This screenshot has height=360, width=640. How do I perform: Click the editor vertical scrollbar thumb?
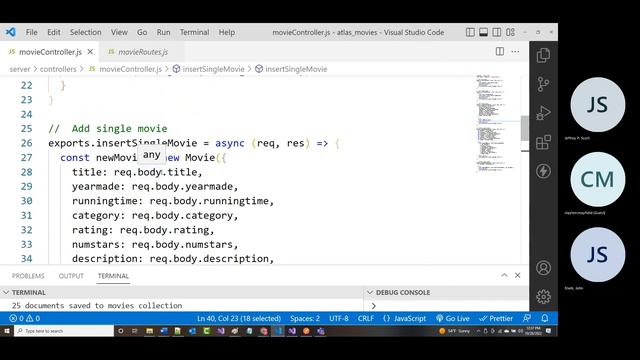[x=524, y=128]
